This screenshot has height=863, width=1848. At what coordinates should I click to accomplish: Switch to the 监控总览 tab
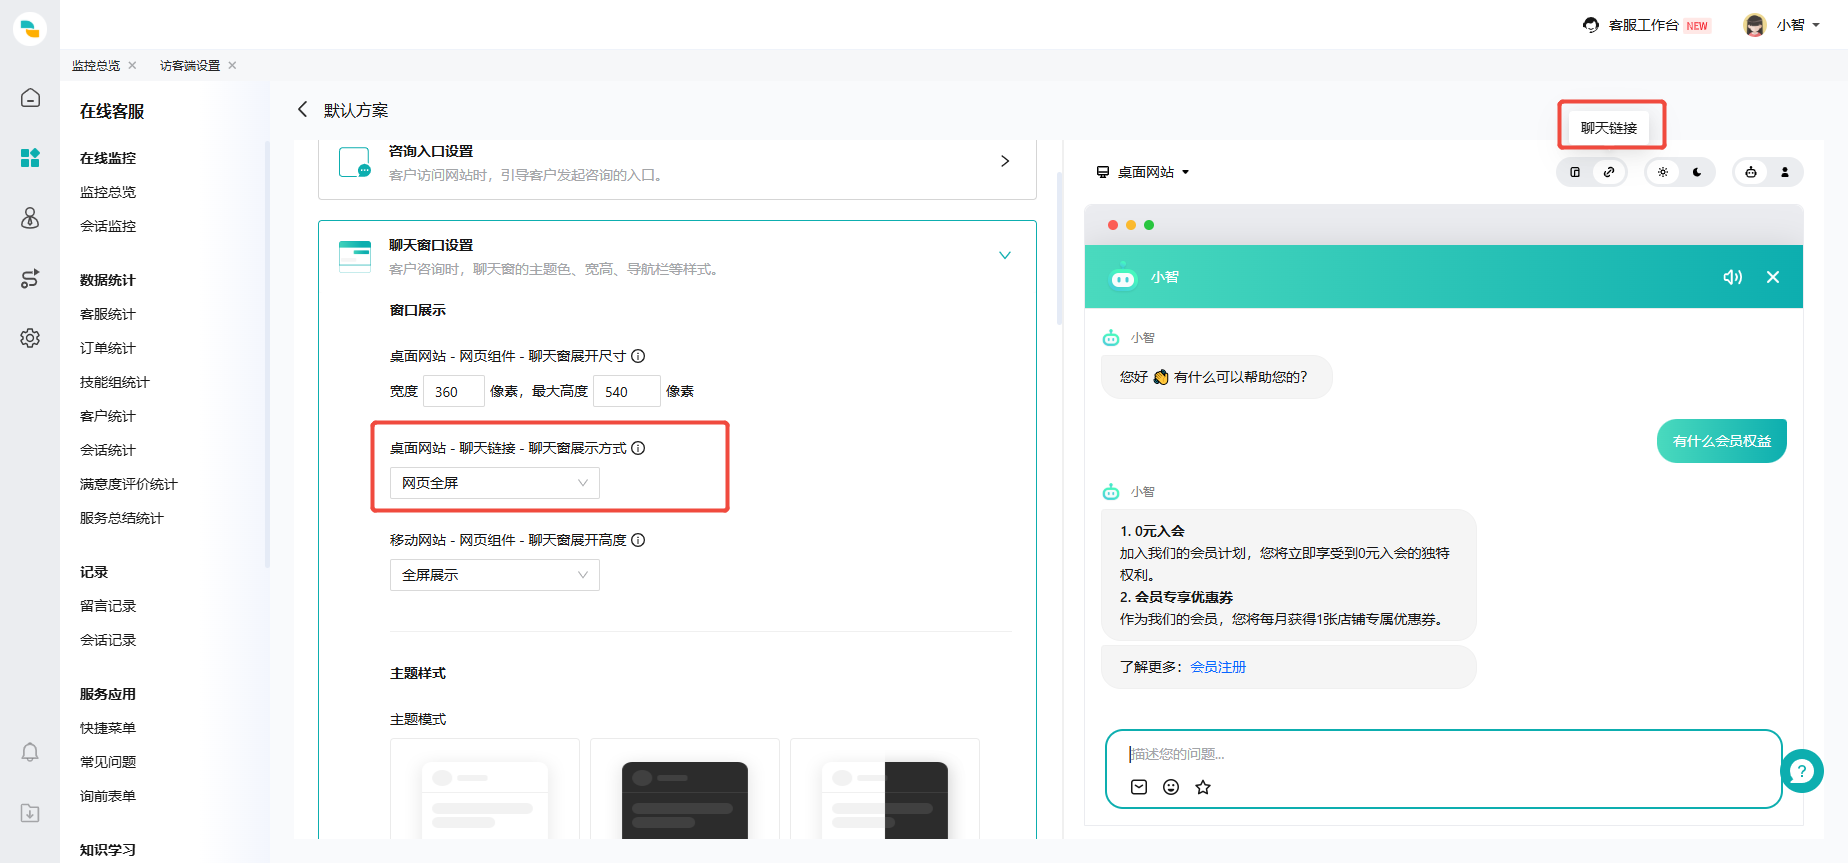click(x=96, y=65)
